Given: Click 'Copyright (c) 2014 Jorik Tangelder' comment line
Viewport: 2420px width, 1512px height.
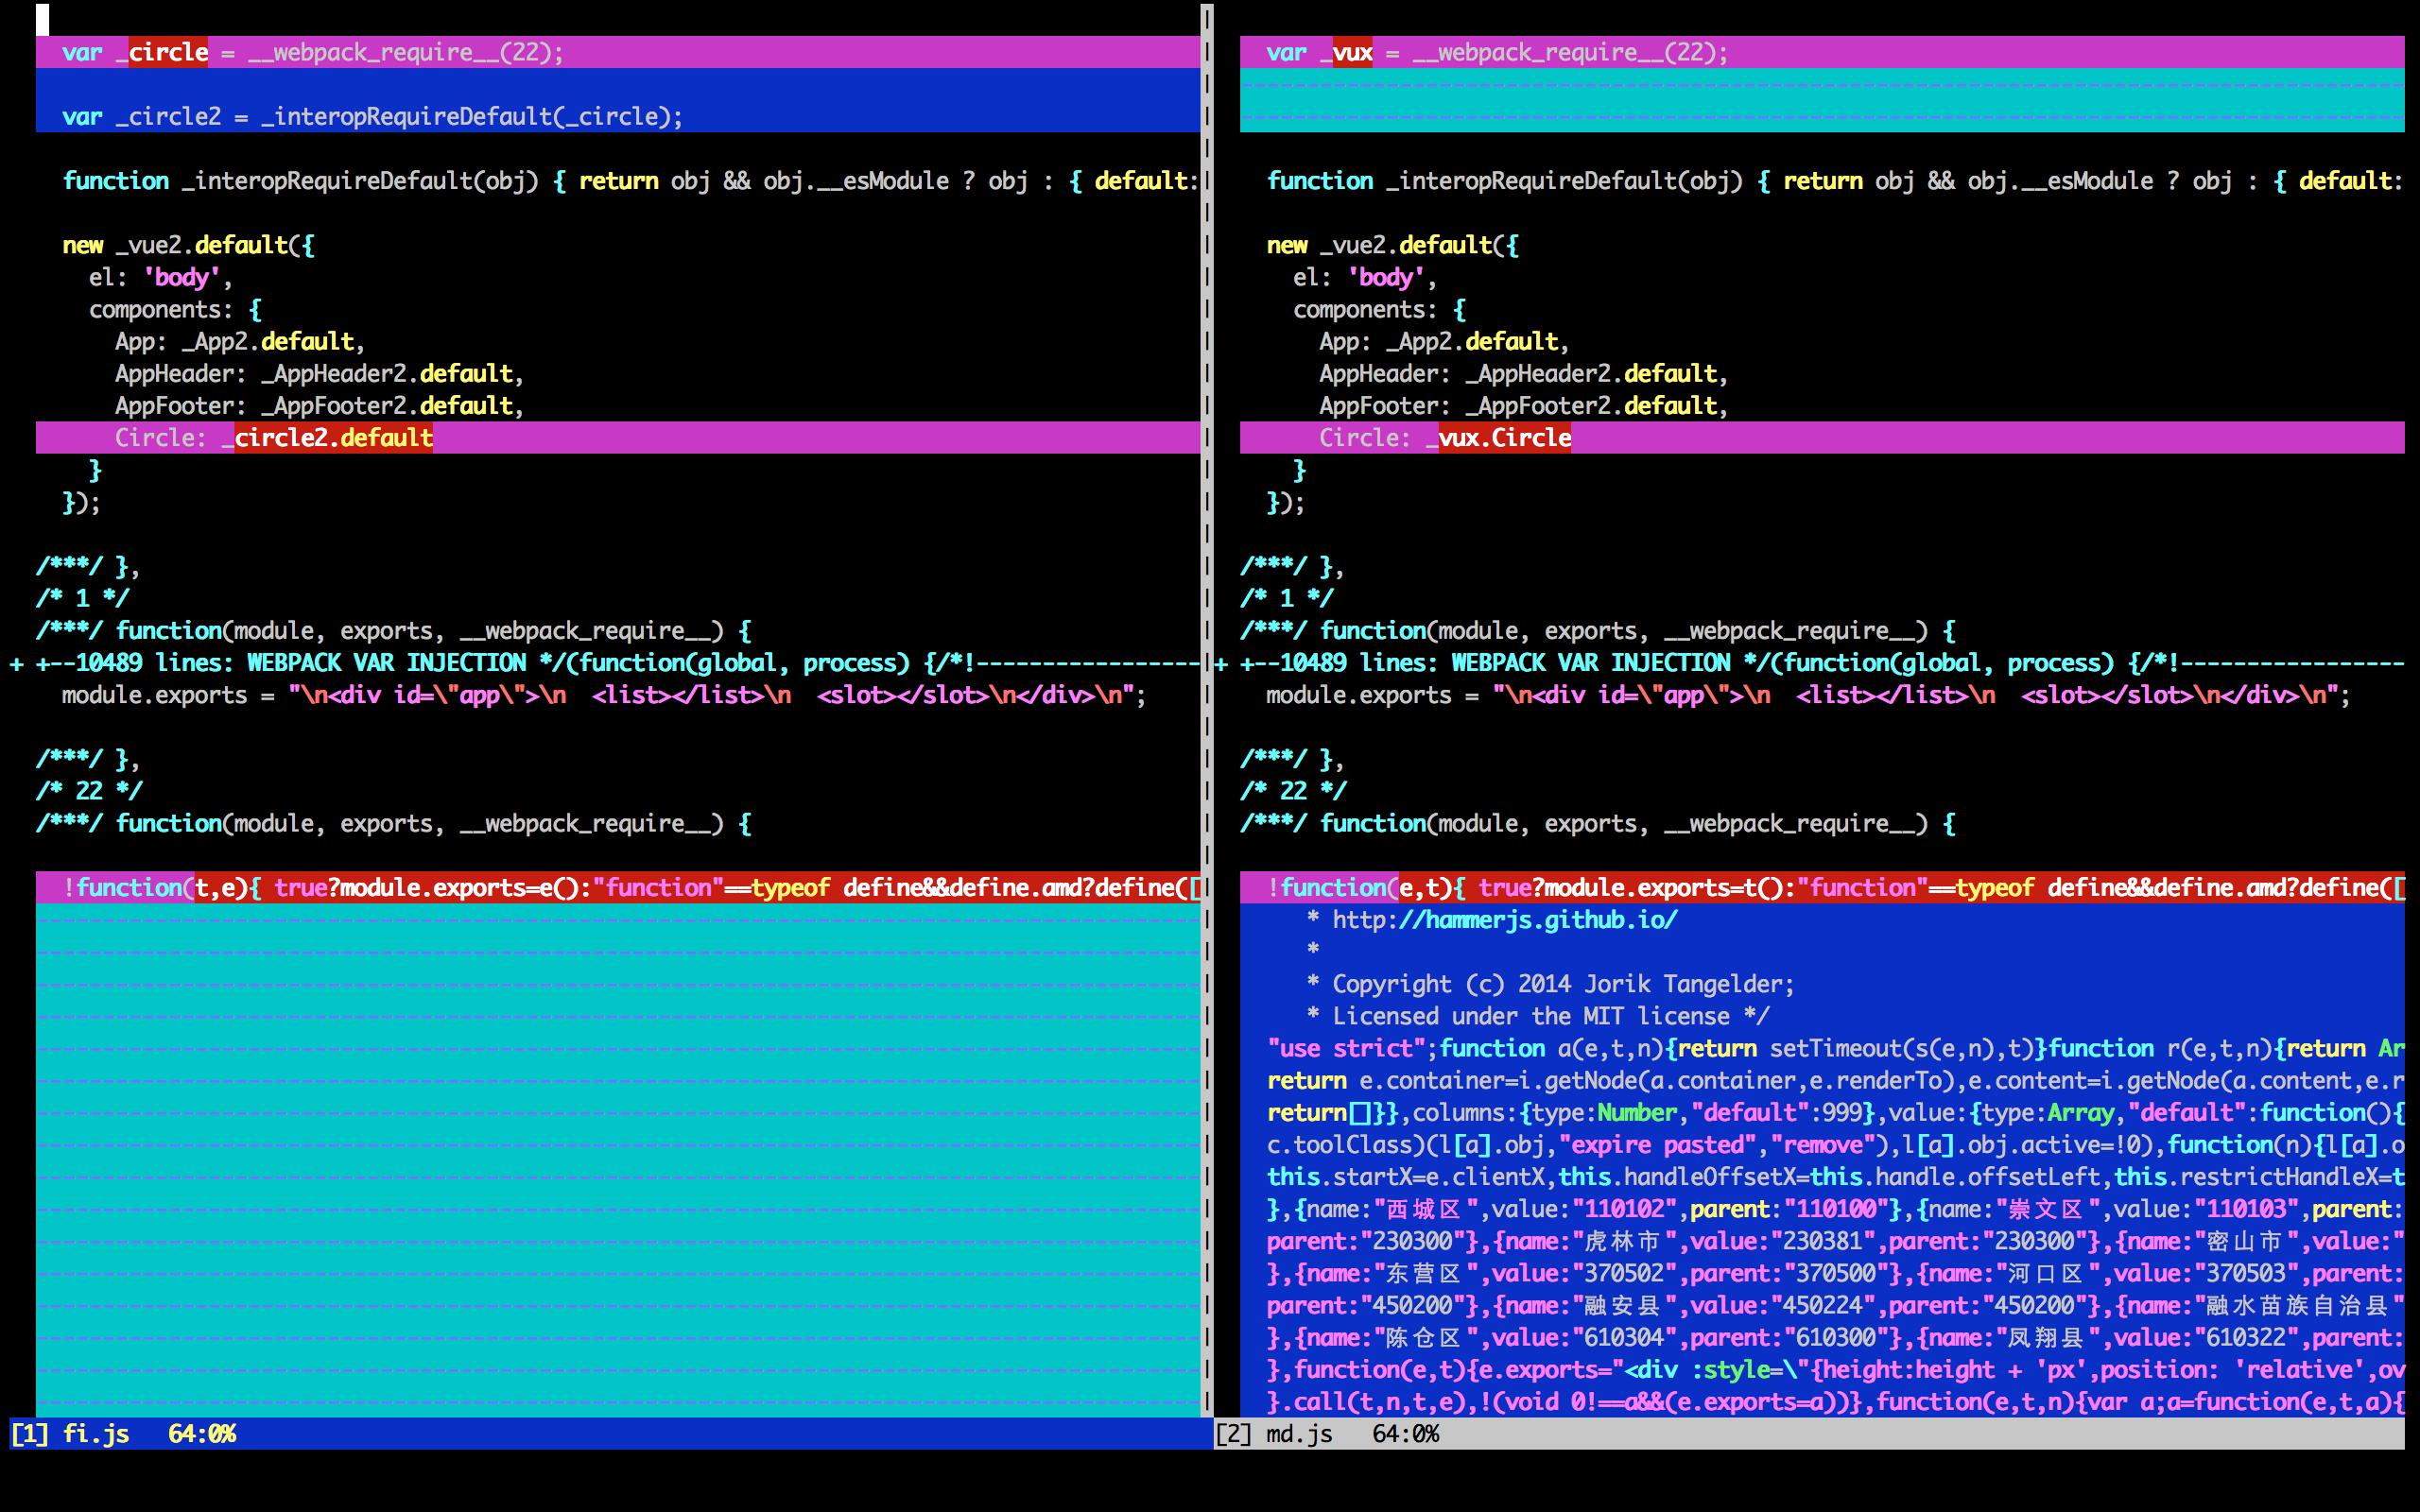Looking at the screenshot, I should (1550, 984).
